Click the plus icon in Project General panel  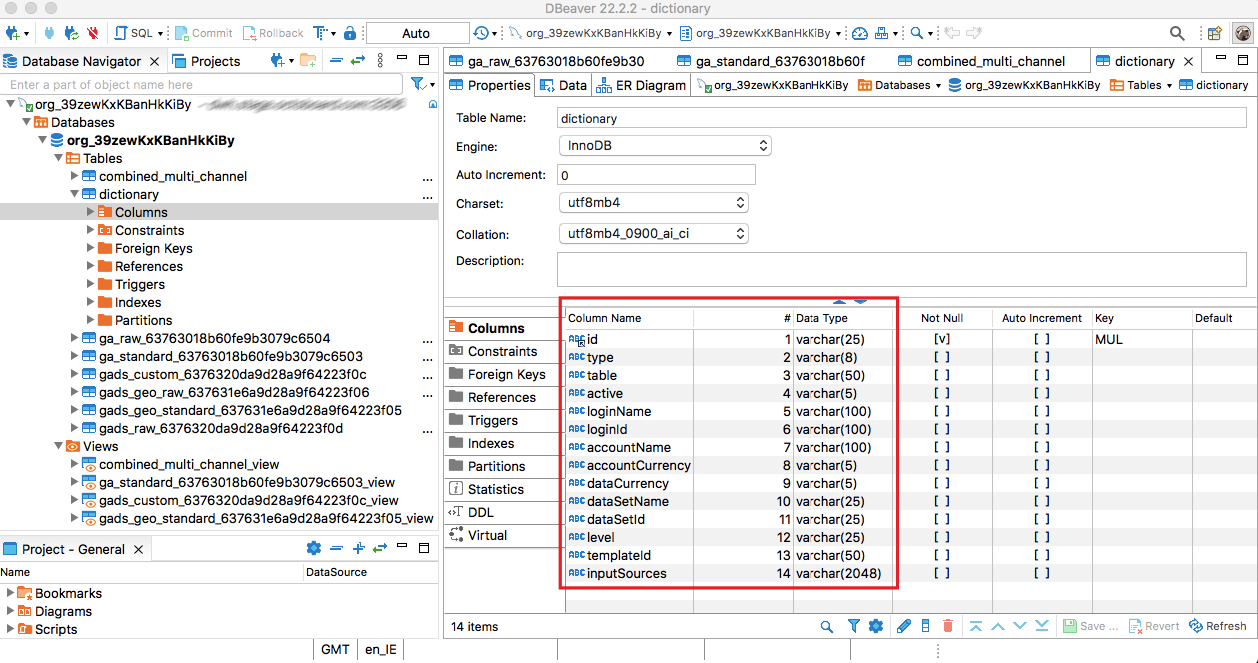tap(359, 548)
